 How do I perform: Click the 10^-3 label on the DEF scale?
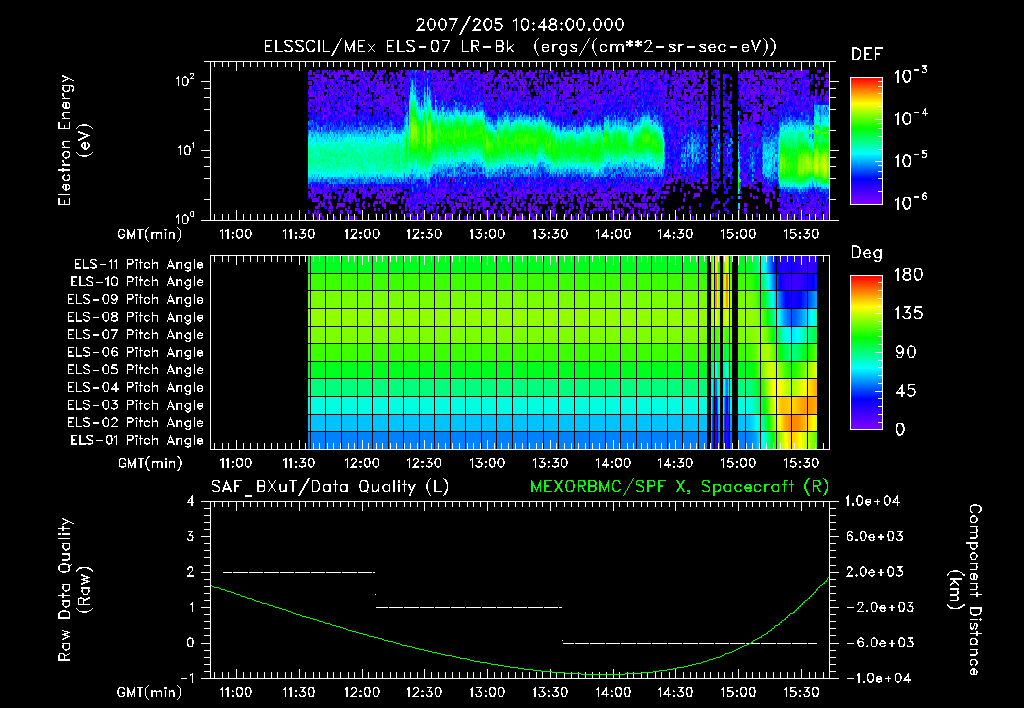910,75
